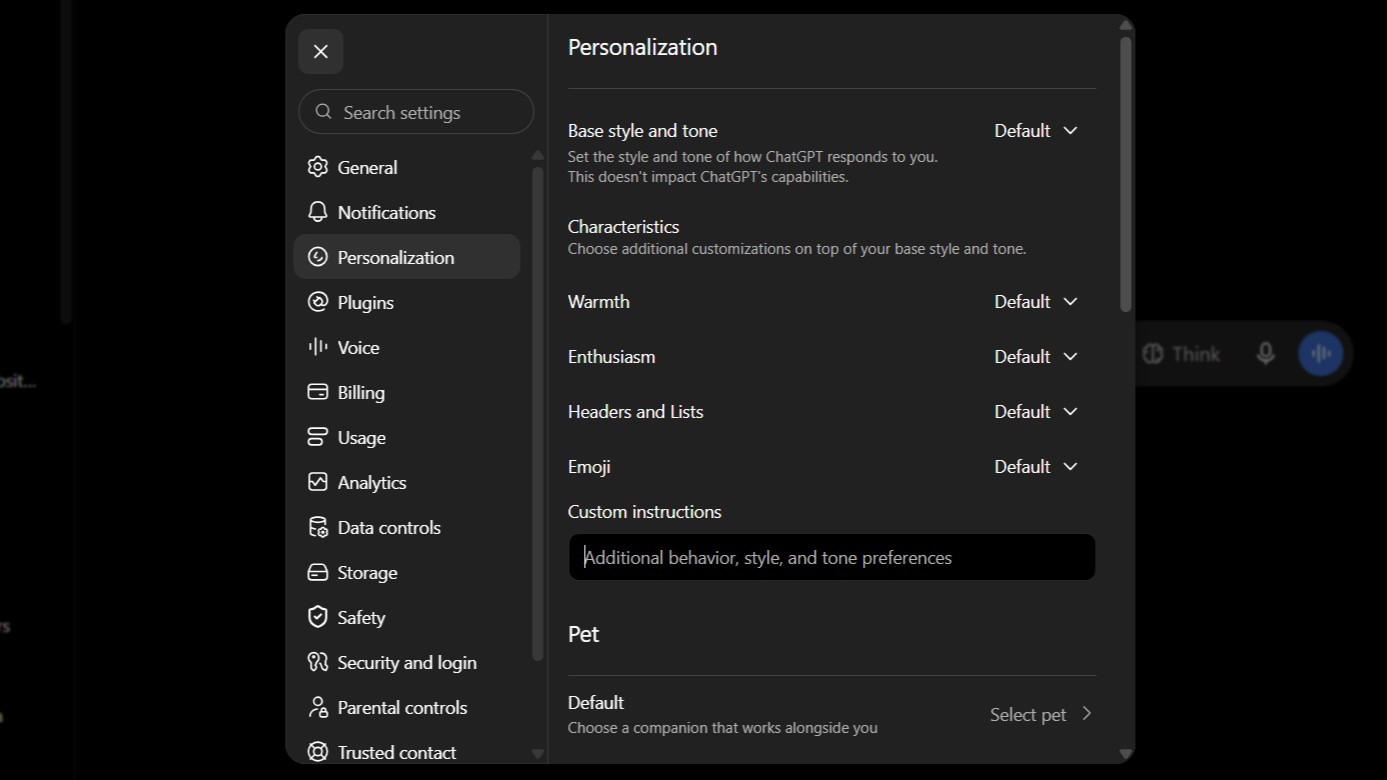Screen dimensions: 1387x780
Task: Open Analytics chart icon
Action: (318, 482)
